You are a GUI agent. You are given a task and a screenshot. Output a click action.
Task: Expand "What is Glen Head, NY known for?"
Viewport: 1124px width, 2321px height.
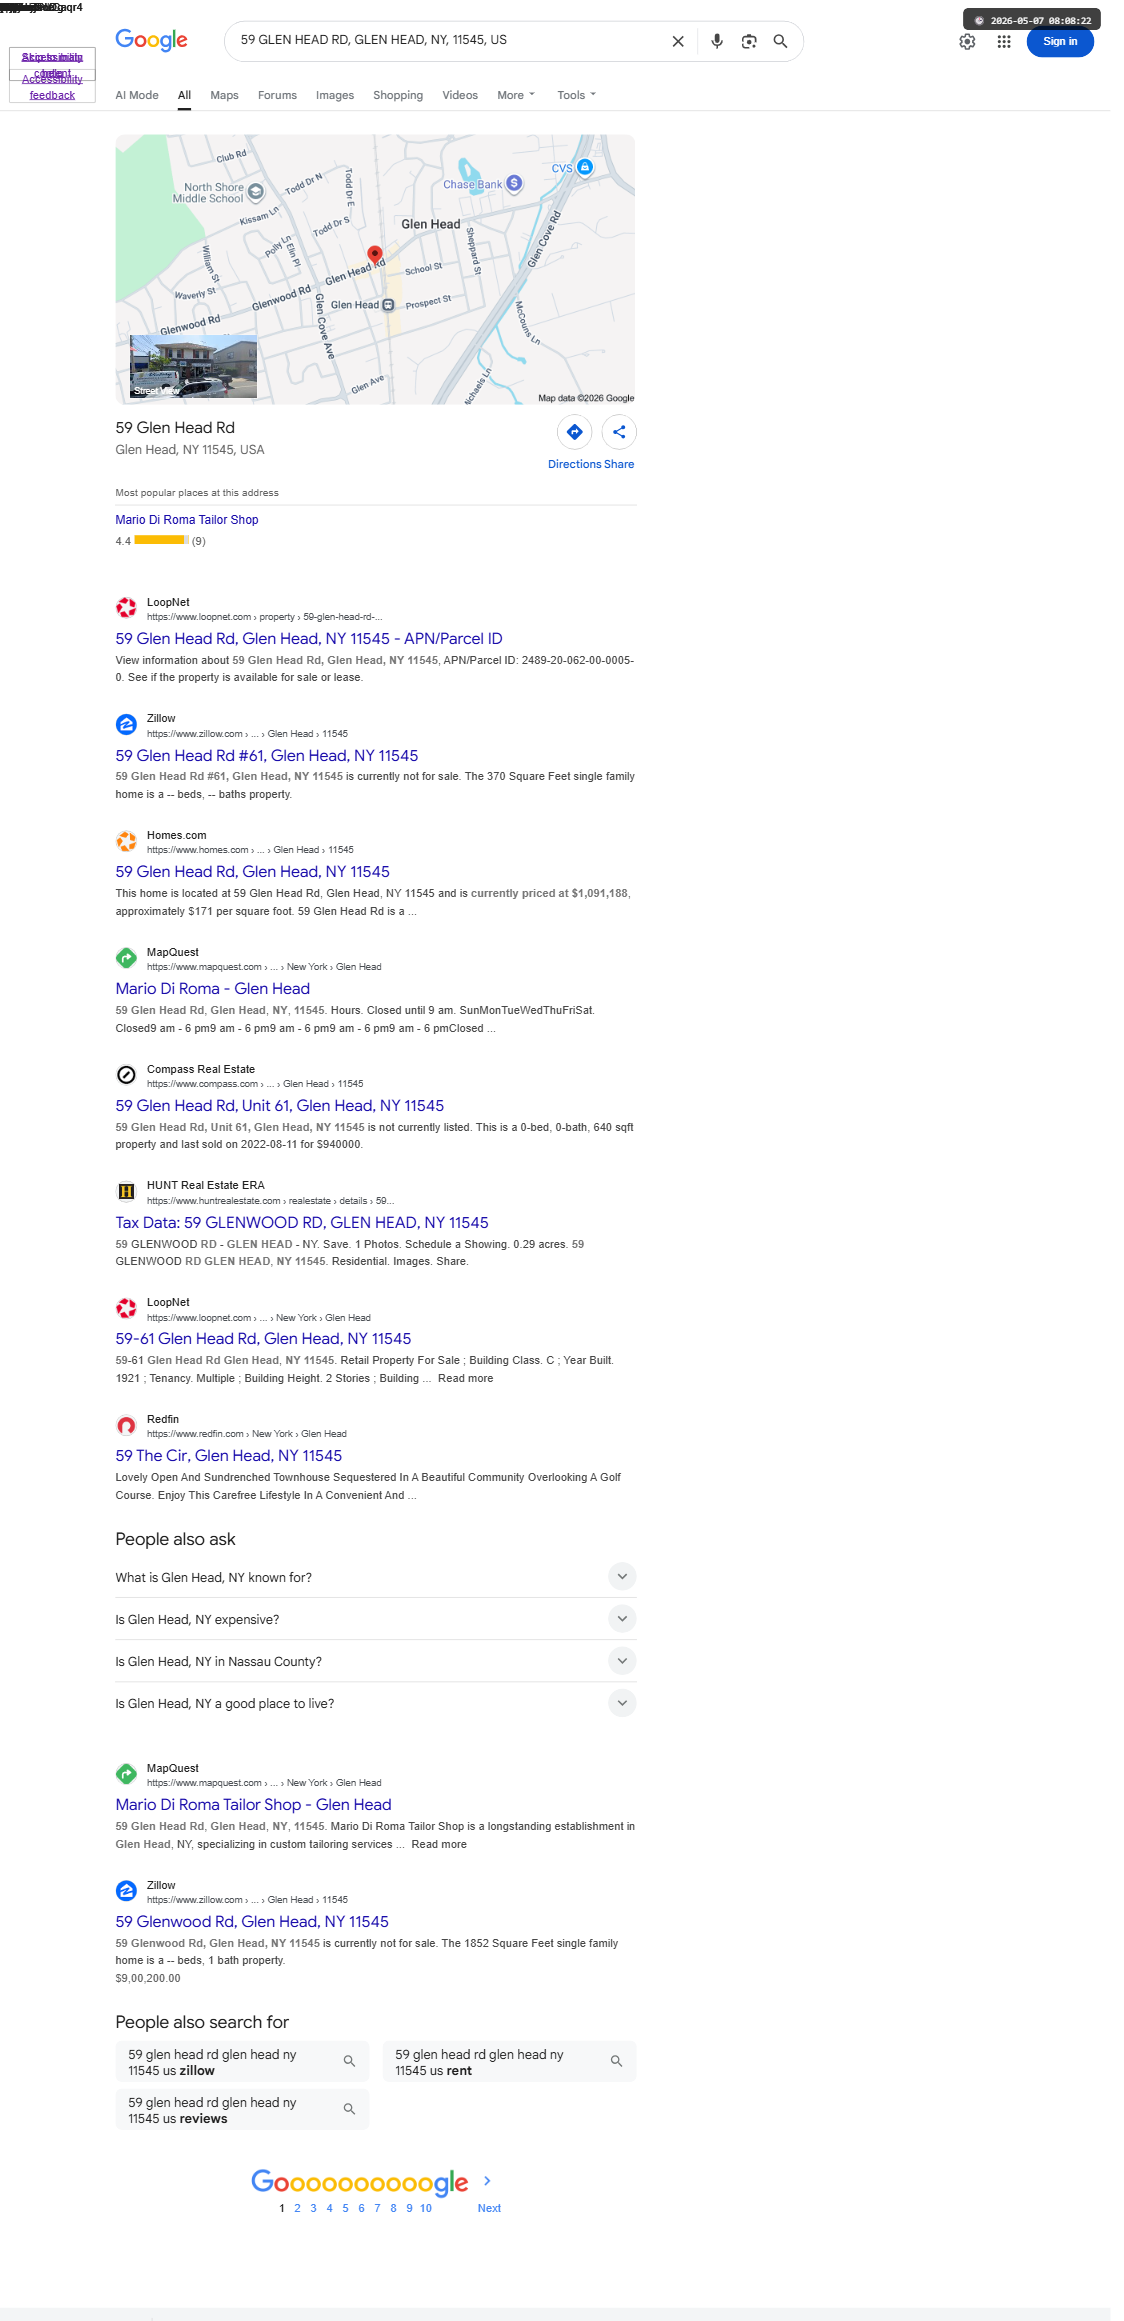coord(375,1577)
